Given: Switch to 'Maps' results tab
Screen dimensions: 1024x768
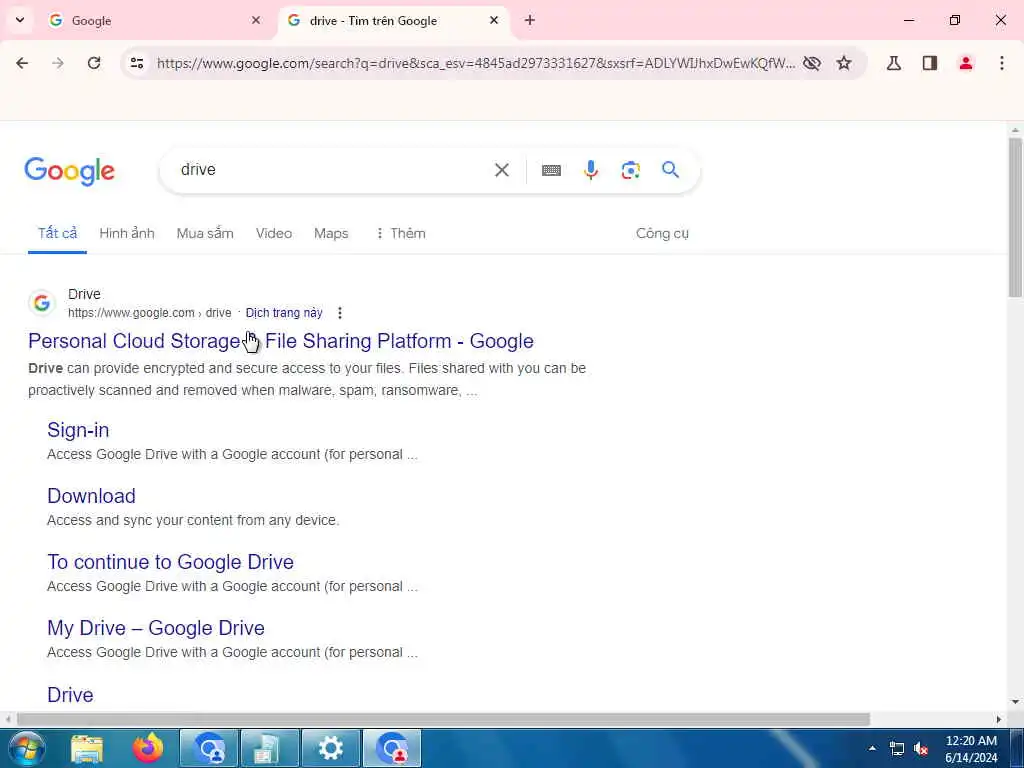Looking at the screenshot, I should (x=331, y=233).
